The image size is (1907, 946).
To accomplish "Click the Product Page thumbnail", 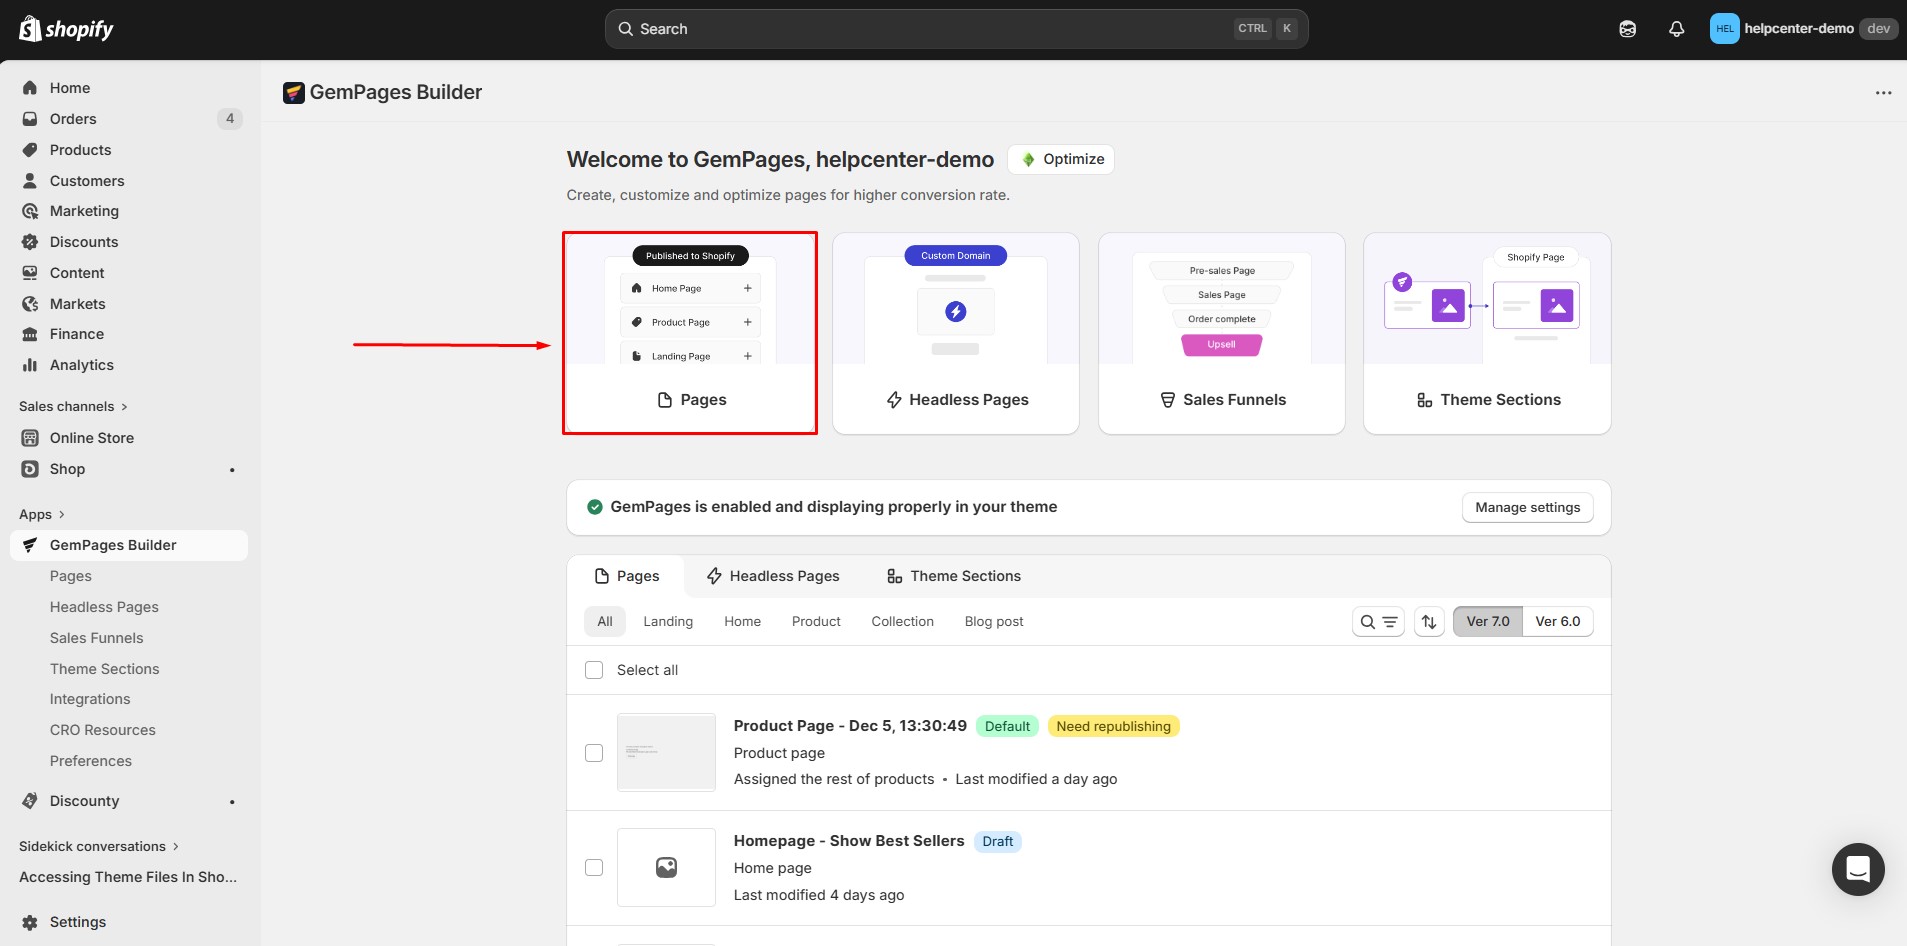I will pos(665,752).
